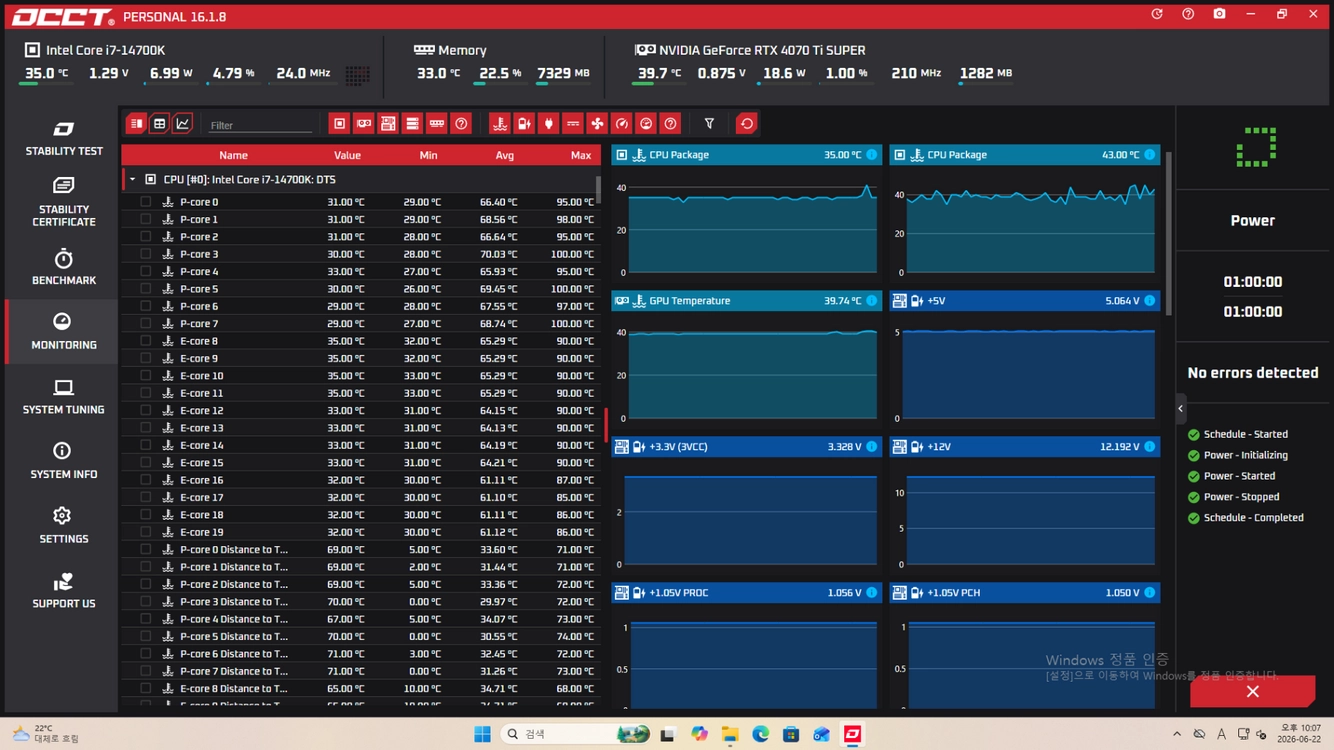
Task: Toggle the power plug sensor type icon
Action: pyautogui.click(x=548, y=124)
